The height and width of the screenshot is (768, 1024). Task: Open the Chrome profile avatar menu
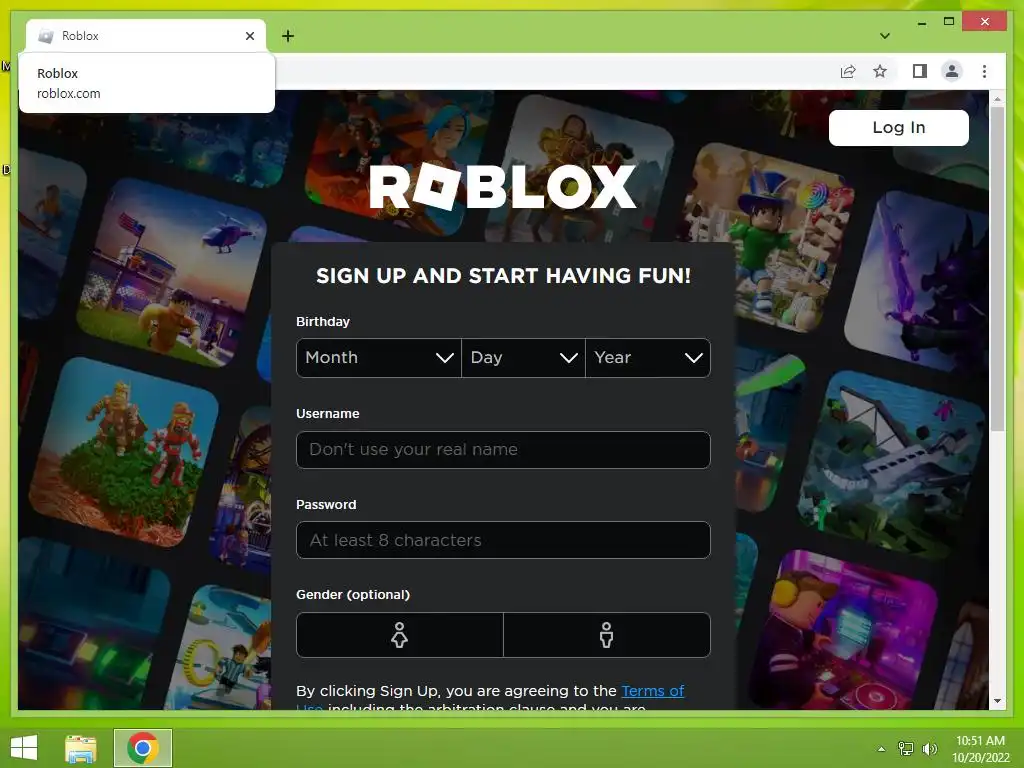(x=952, y=71)
